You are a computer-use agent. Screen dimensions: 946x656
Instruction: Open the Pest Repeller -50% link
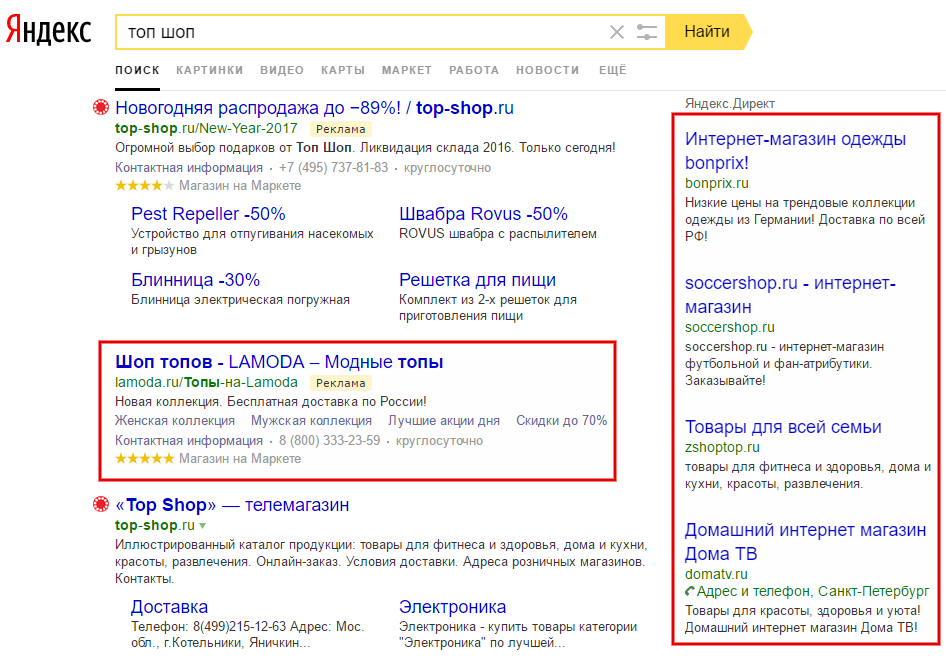208,214
